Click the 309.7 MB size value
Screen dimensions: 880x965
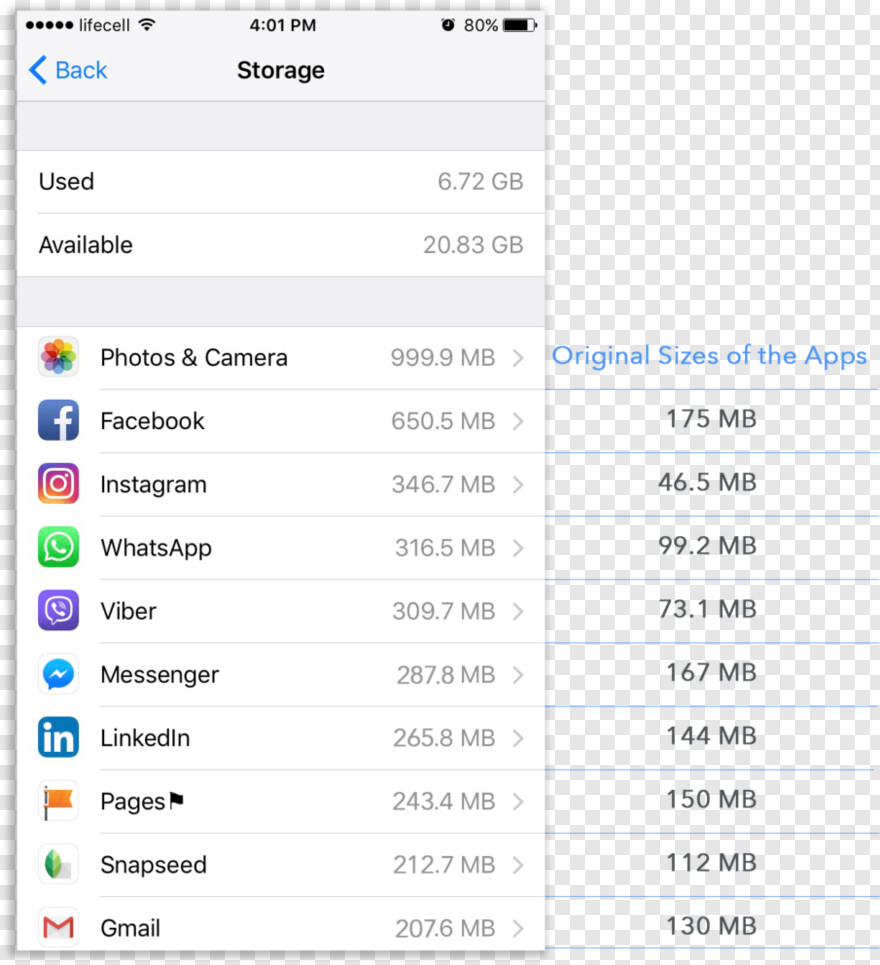(x=444, y=612)
